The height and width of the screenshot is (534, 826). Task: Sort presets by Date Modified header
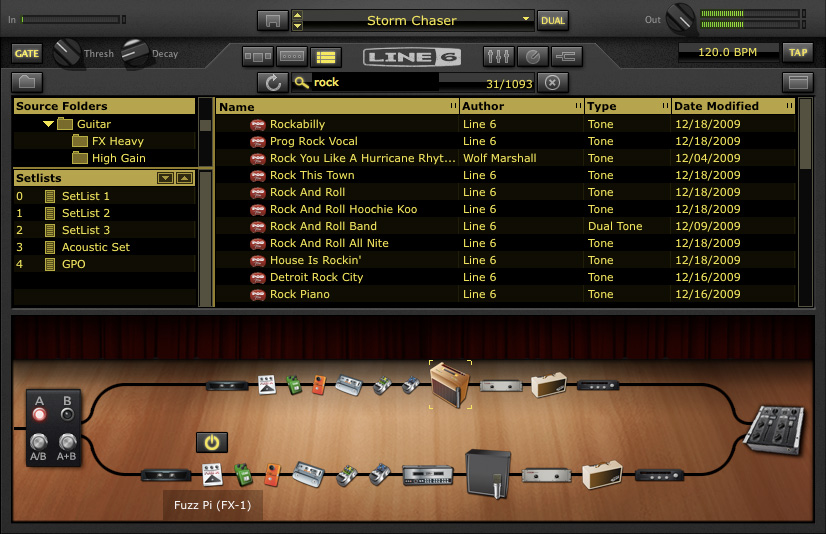pos(730,106)
